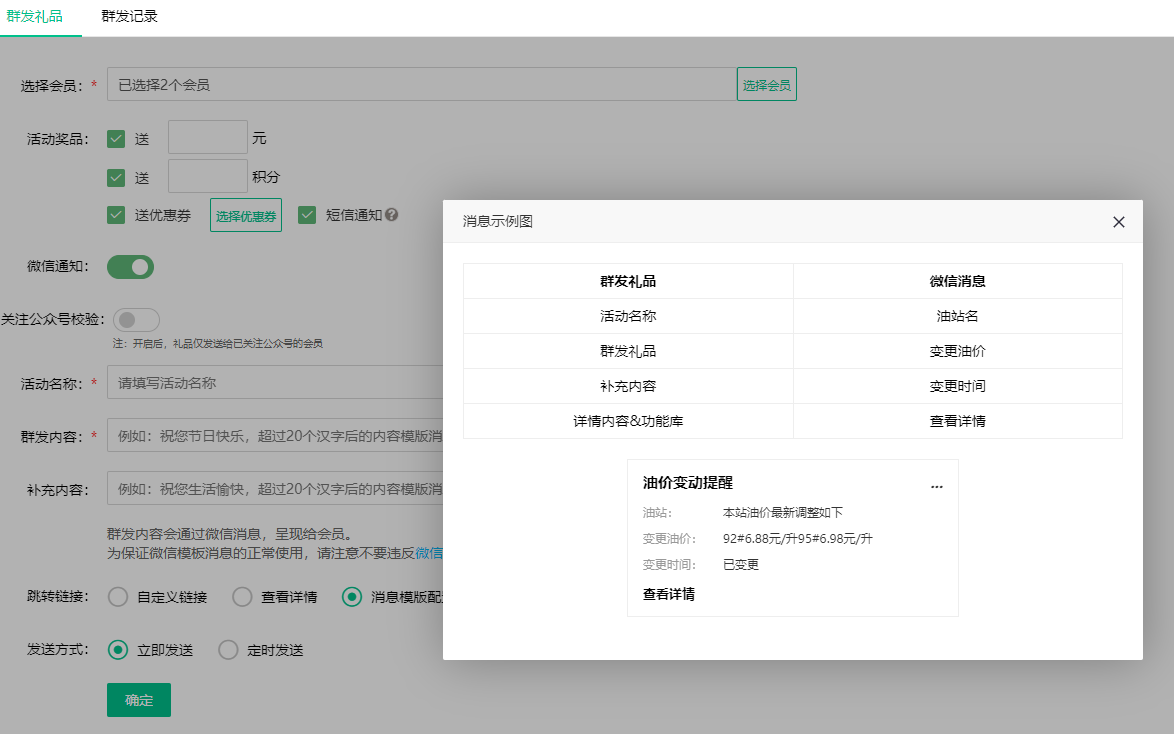Screen dimensions: 1174x734
Task: Toggle the 送 元 reward checkbox
Action: (x=116, y=139)
